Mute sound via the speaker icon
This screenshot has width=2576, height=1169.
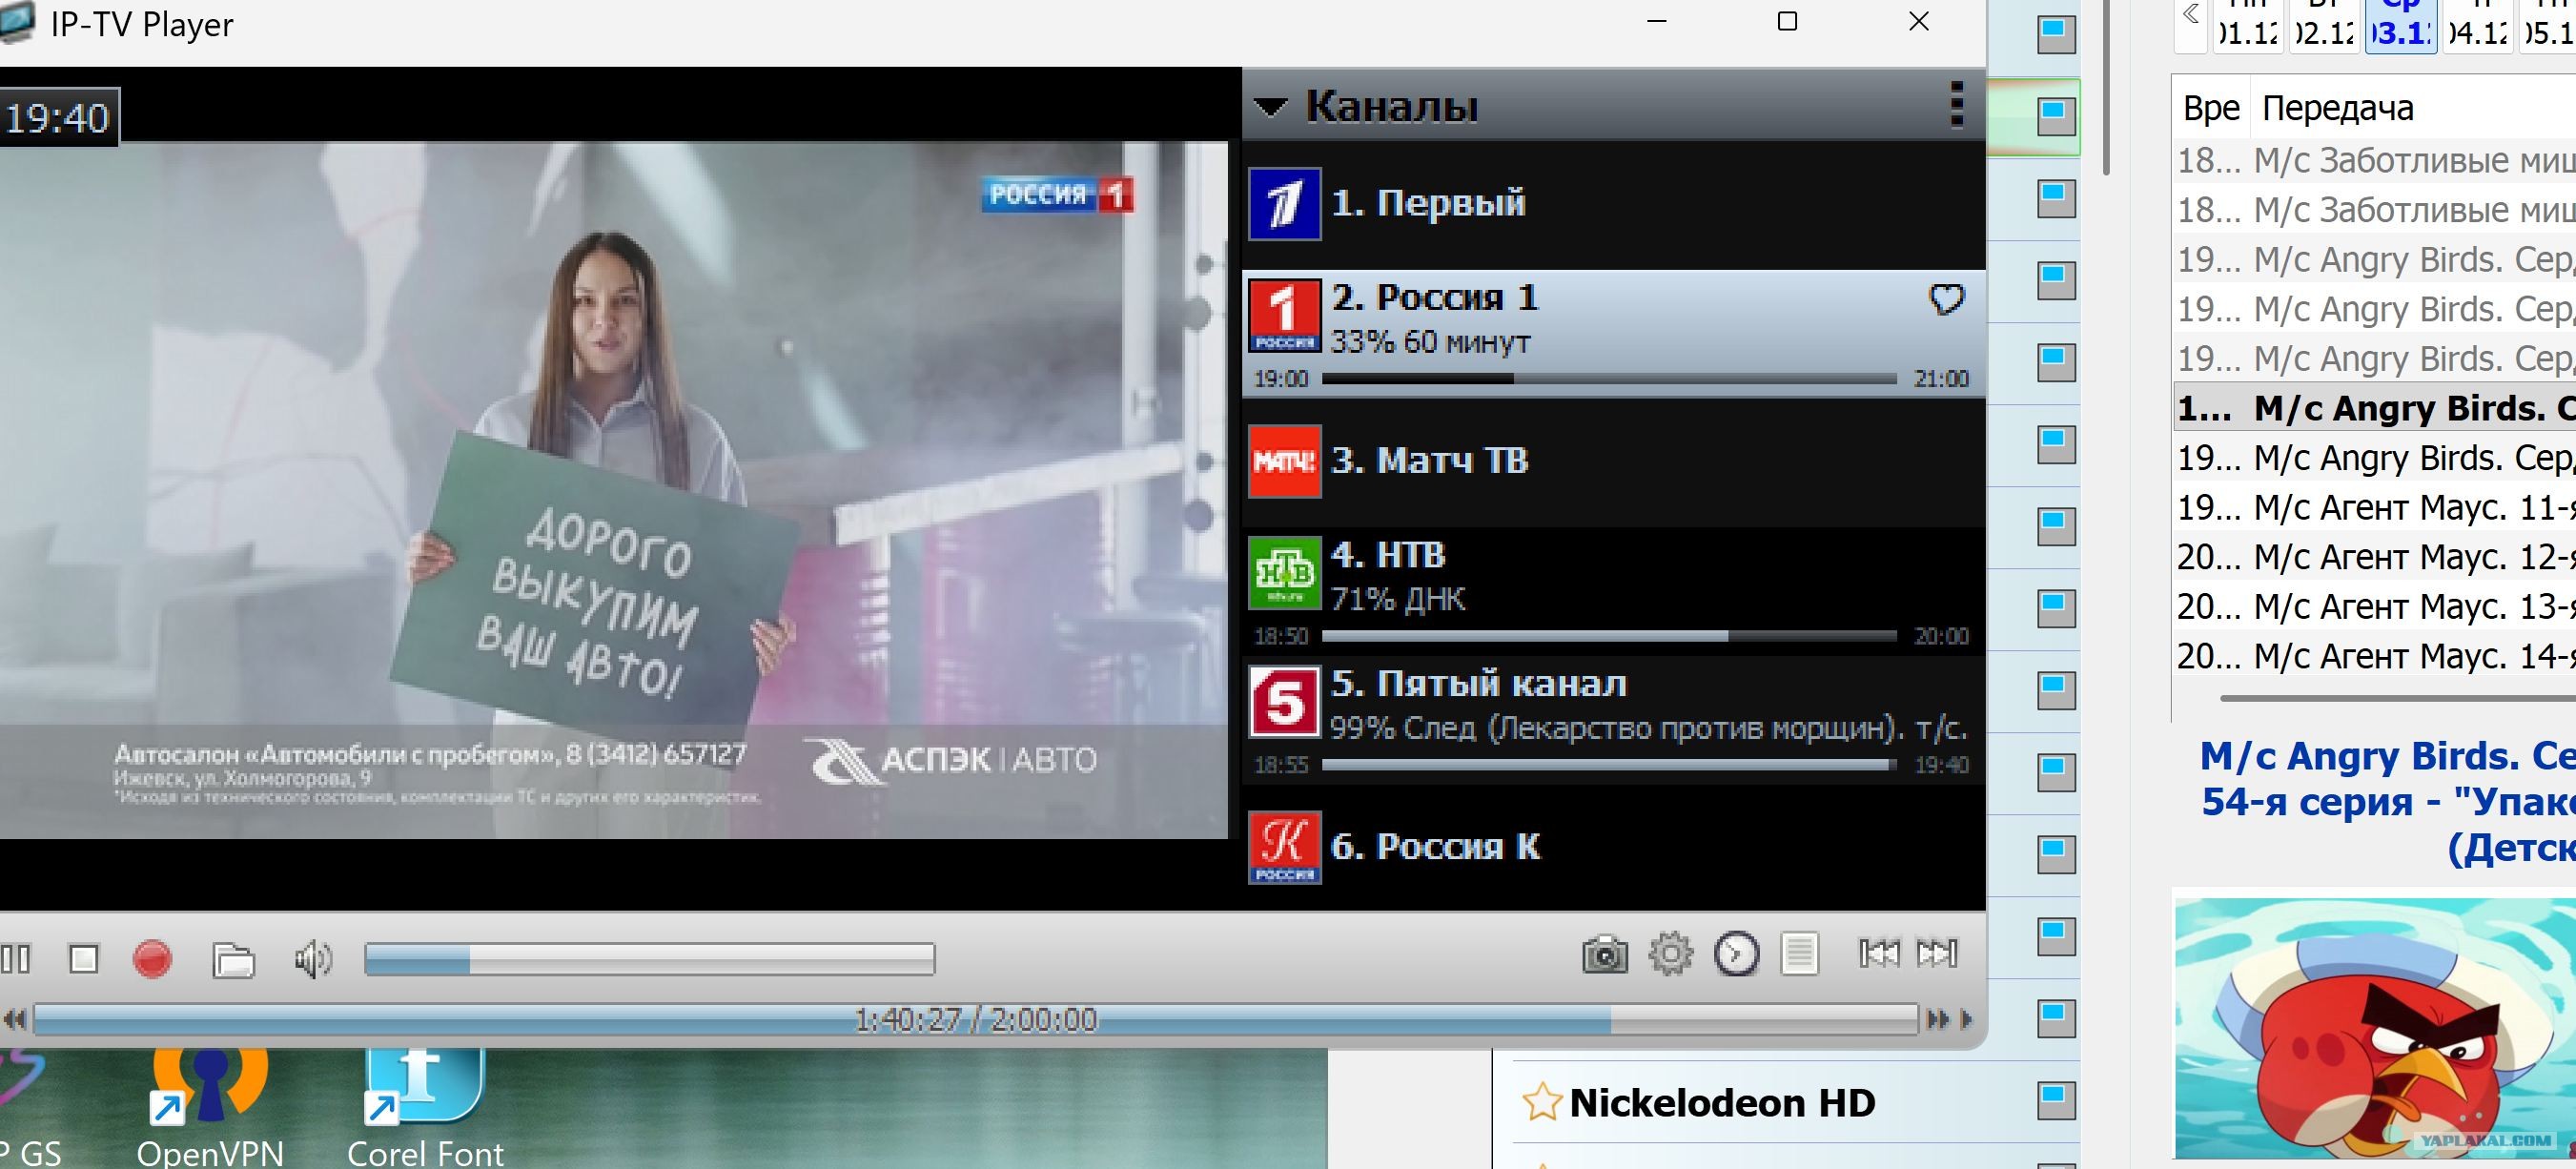[x=313, y=959]
